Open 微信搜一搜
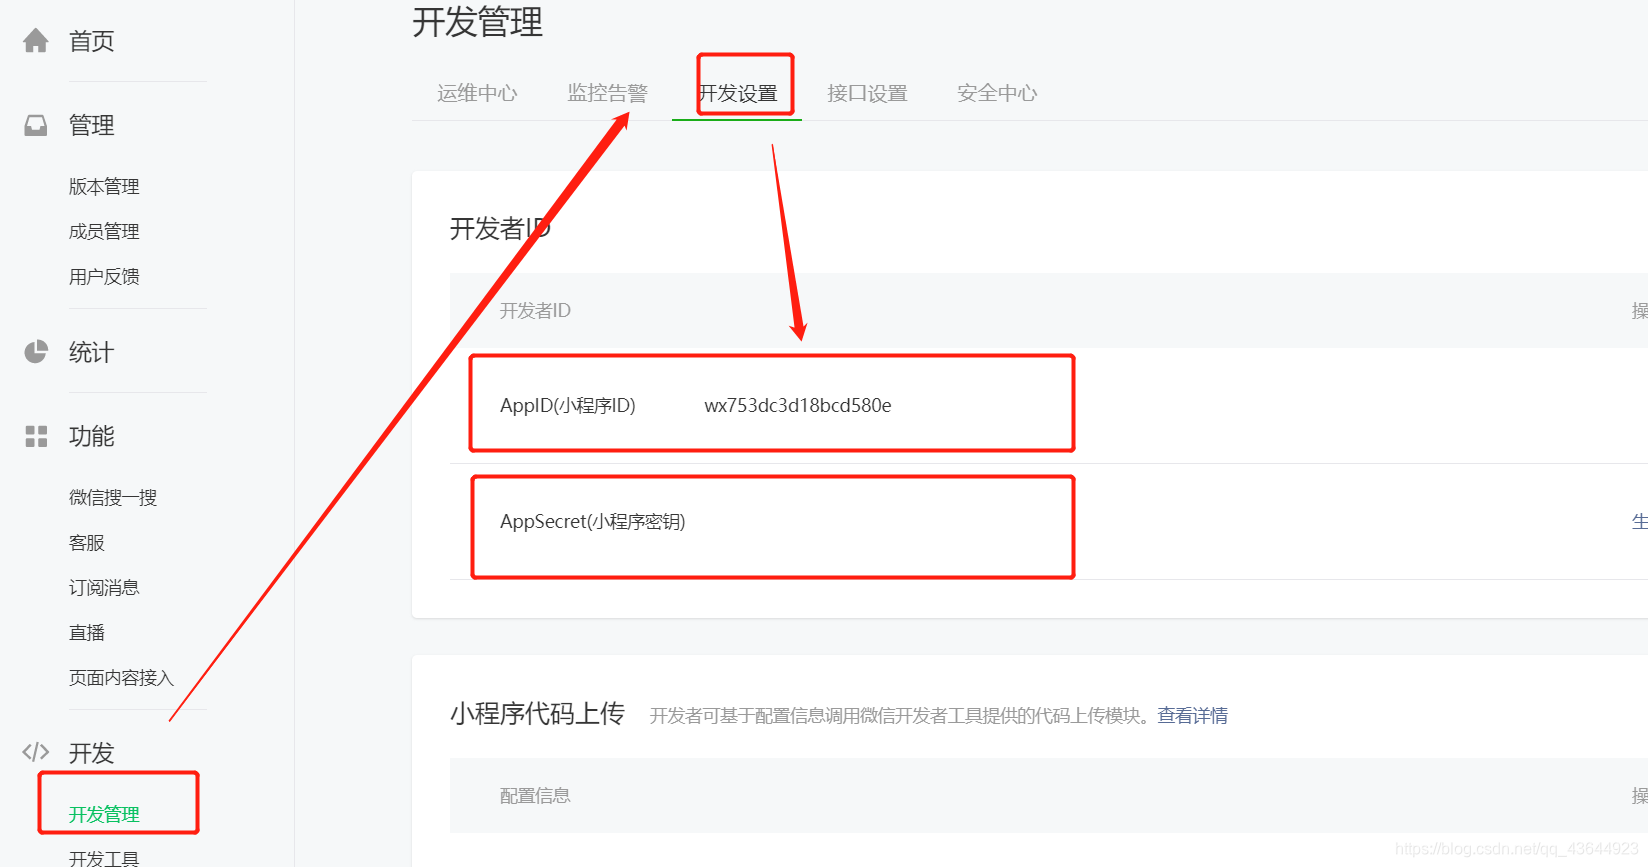This screenshot has height=867, width=1648. (113, 497)
